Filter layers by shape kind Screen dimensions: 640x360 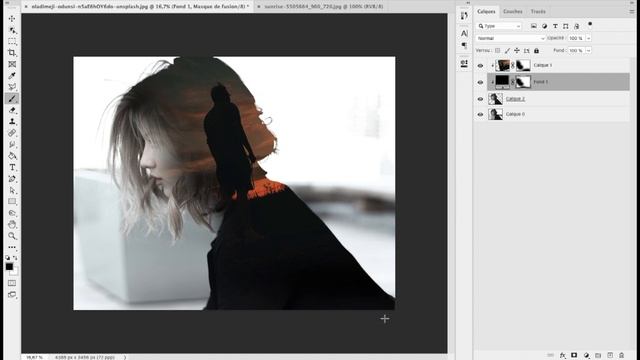click(566, 26)
